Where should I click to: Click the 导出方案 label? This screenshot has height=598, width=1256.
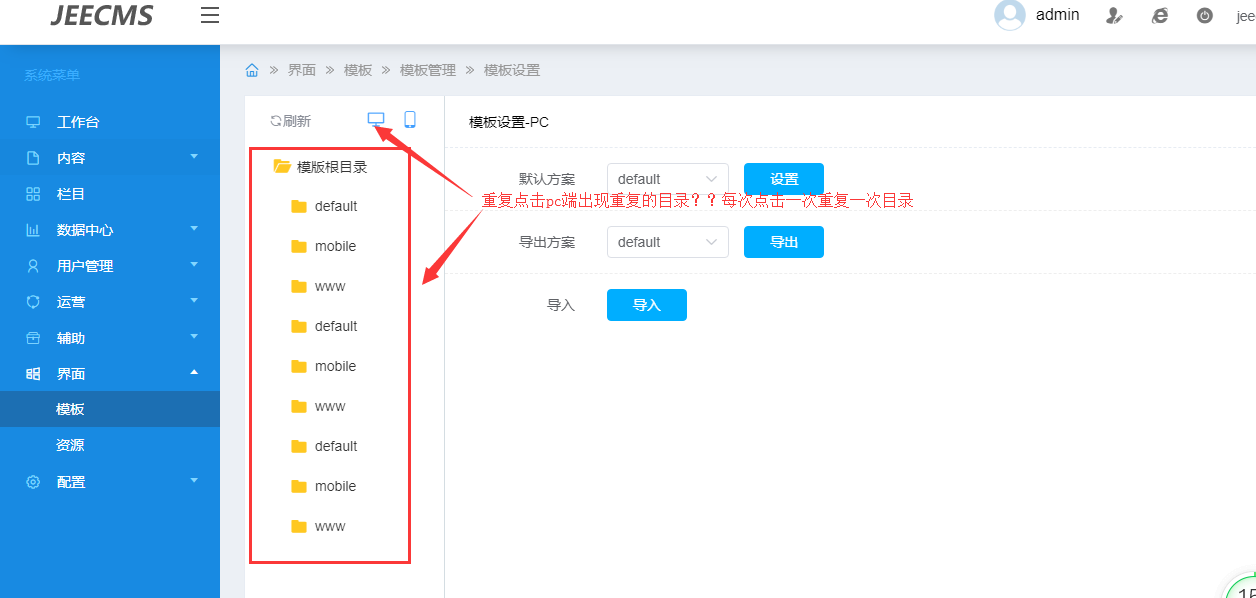547,242
